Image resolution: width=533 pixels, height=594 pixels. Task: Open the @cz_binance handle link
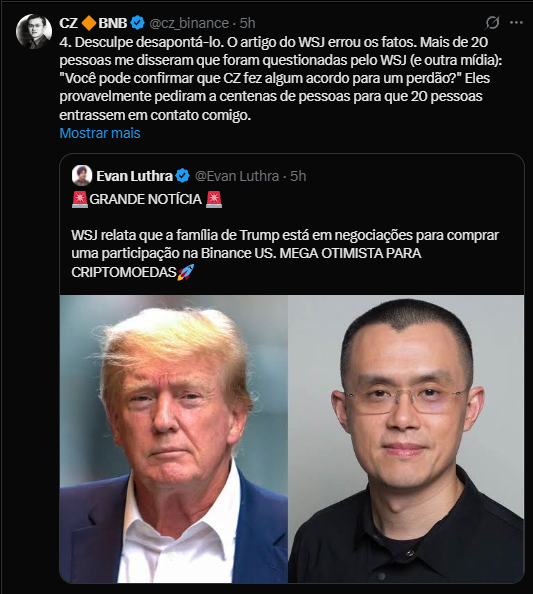click(x=189, y=23)
